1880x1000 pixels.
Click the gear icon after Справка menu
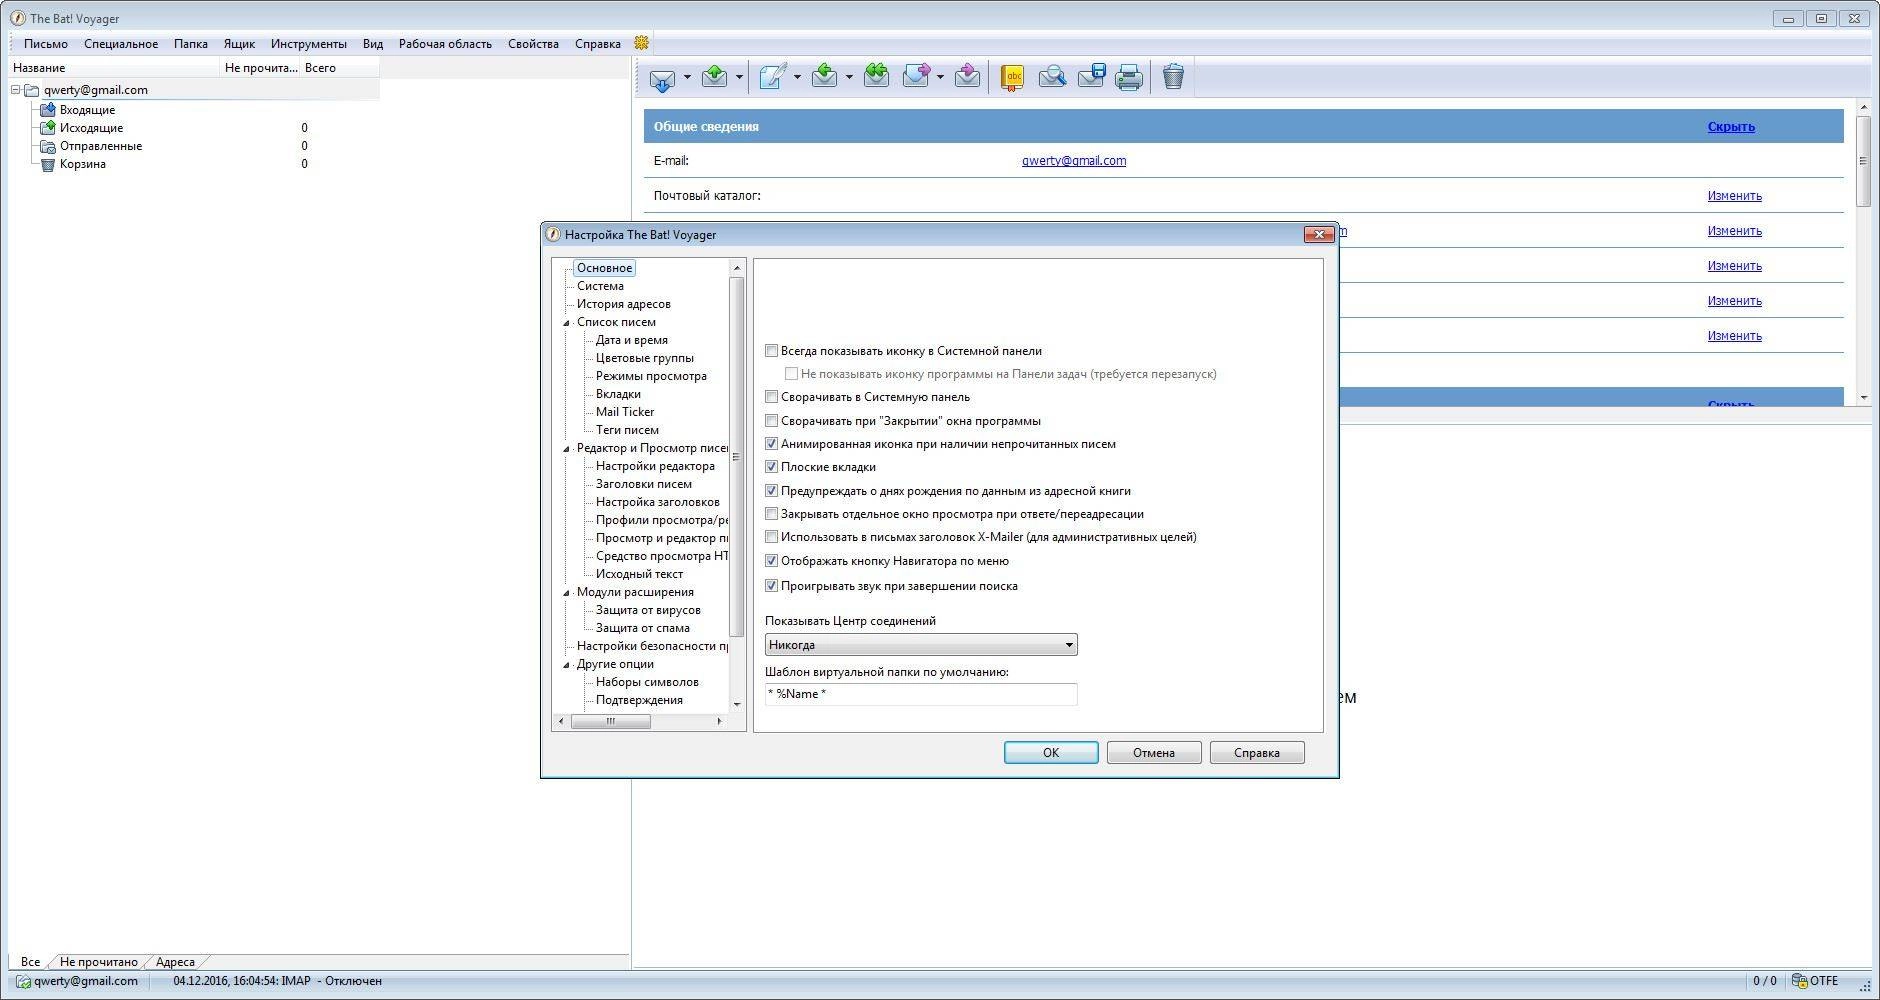[x=642, y=43]
